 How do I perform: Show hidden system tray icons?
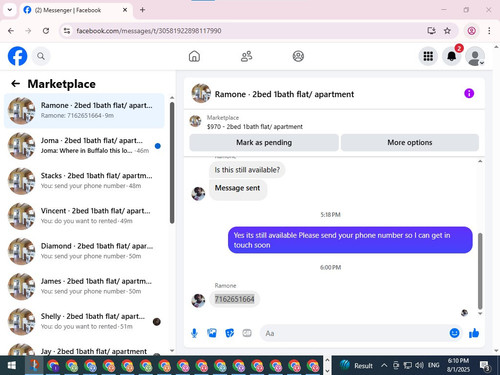pos(384,365)
